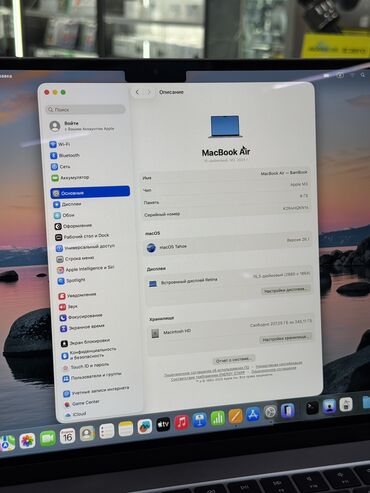Open Универсальный доступ accessibility settings
370x493 pixels.
click(85, 247)
